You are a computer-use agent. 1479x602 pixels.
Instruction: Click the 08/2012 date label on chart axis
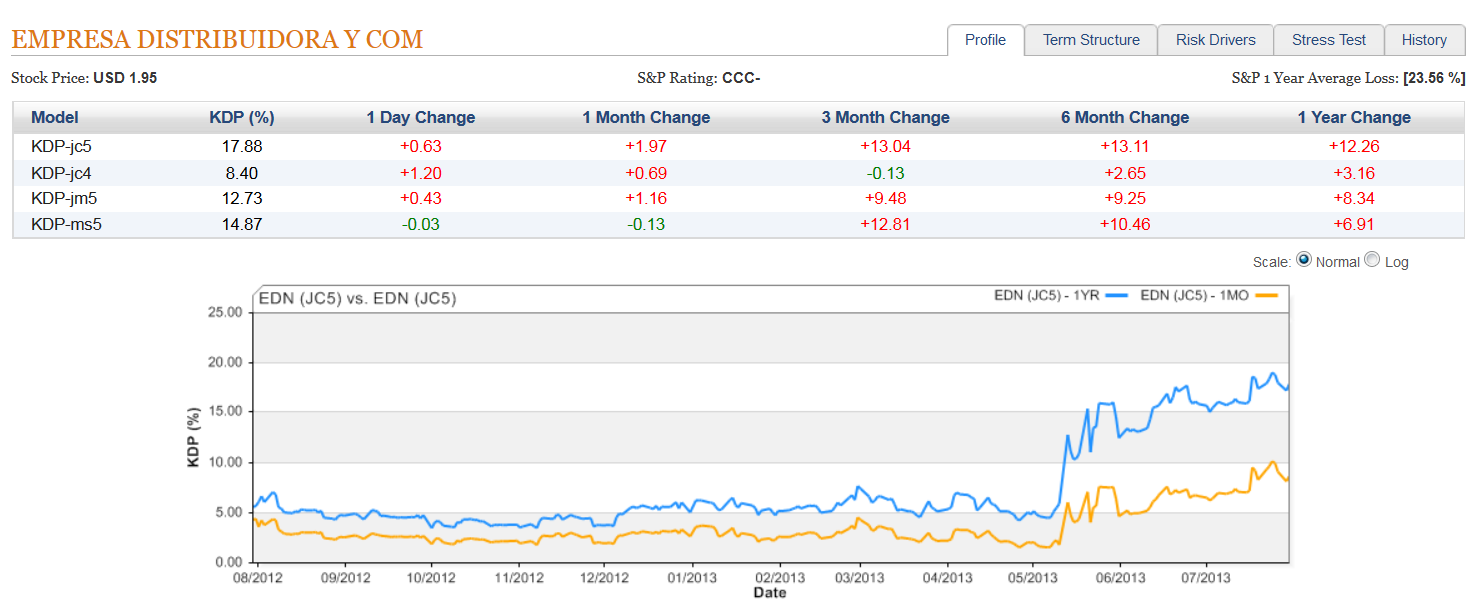257,578
